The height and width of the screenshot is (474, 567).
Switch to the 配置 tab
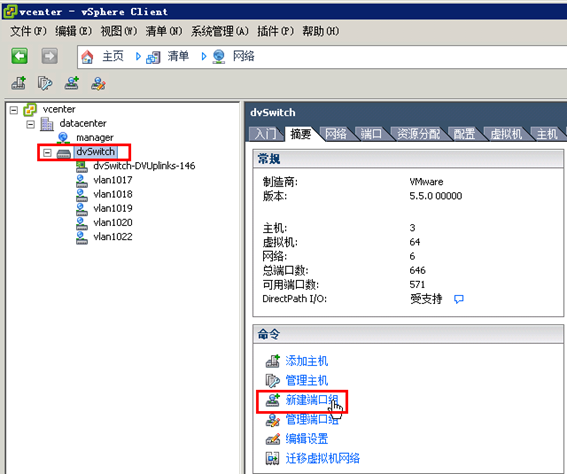464,134
